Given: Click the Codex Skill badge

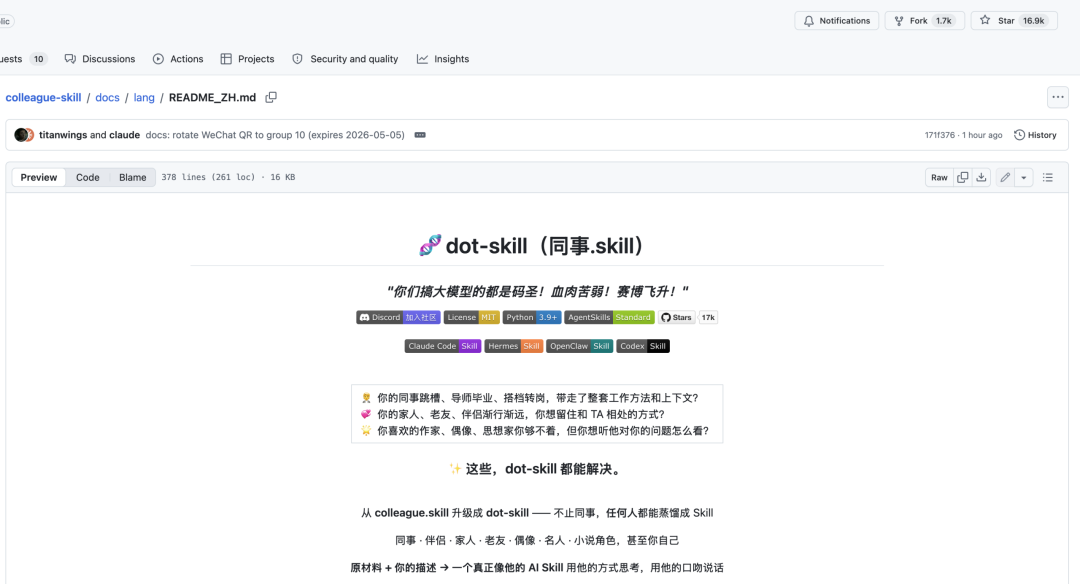Looking at the screenshot, I should click(643, 346).
